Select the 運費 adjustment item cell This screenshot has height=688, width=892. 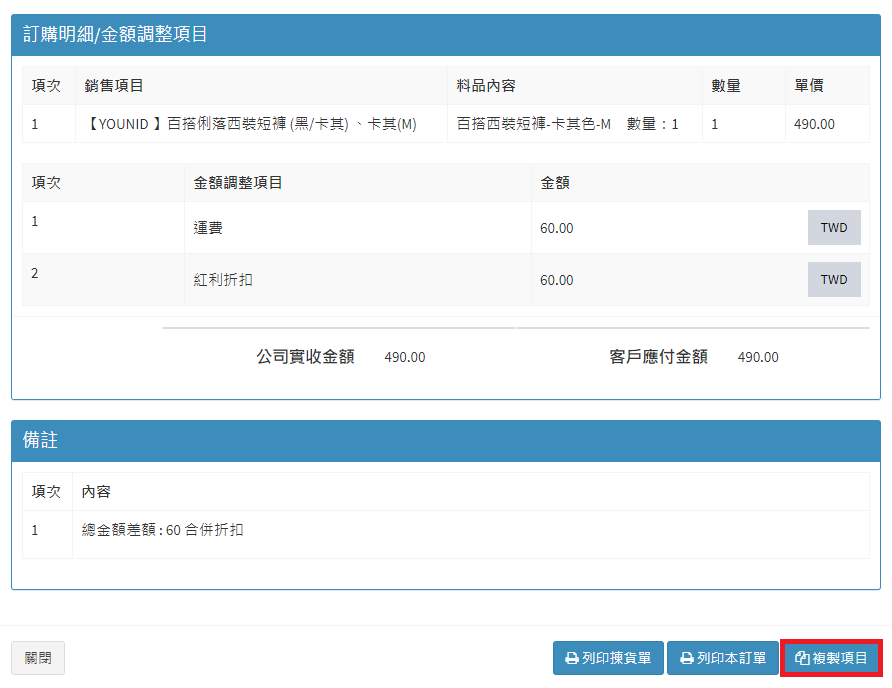pyautogui.click(x=208, y=228)
